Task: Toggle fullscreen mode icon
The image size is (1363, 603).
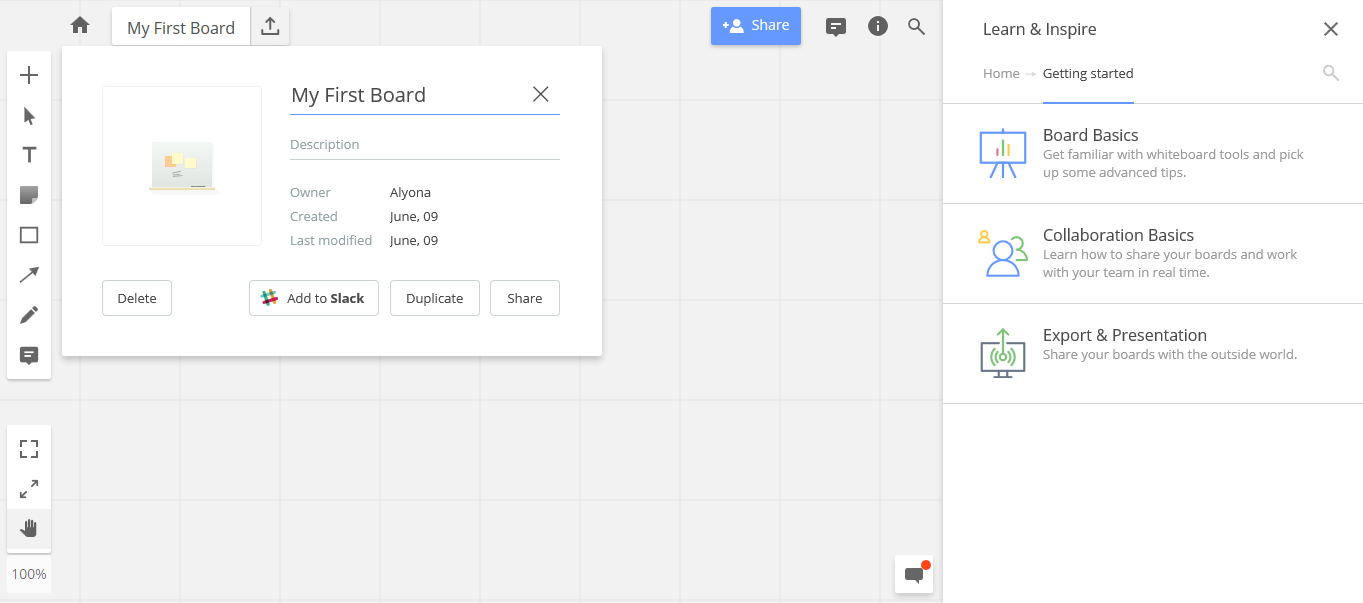Action: pos(29,449)
